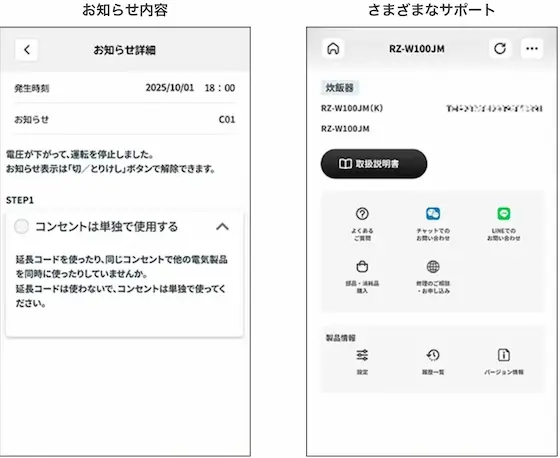Go back from the お知らせ詳細 screen
The image size is (560, 458).
pyautogui.click(x=26, y=50)
